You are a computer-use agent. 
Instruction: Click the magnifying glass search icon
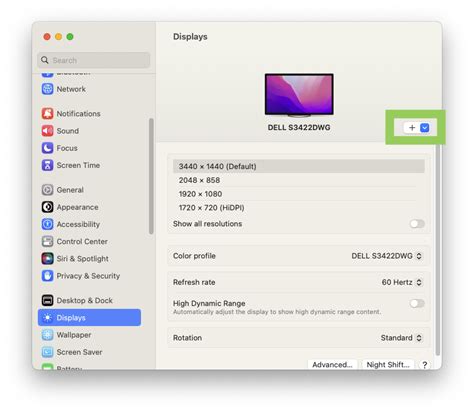[45, 60]
